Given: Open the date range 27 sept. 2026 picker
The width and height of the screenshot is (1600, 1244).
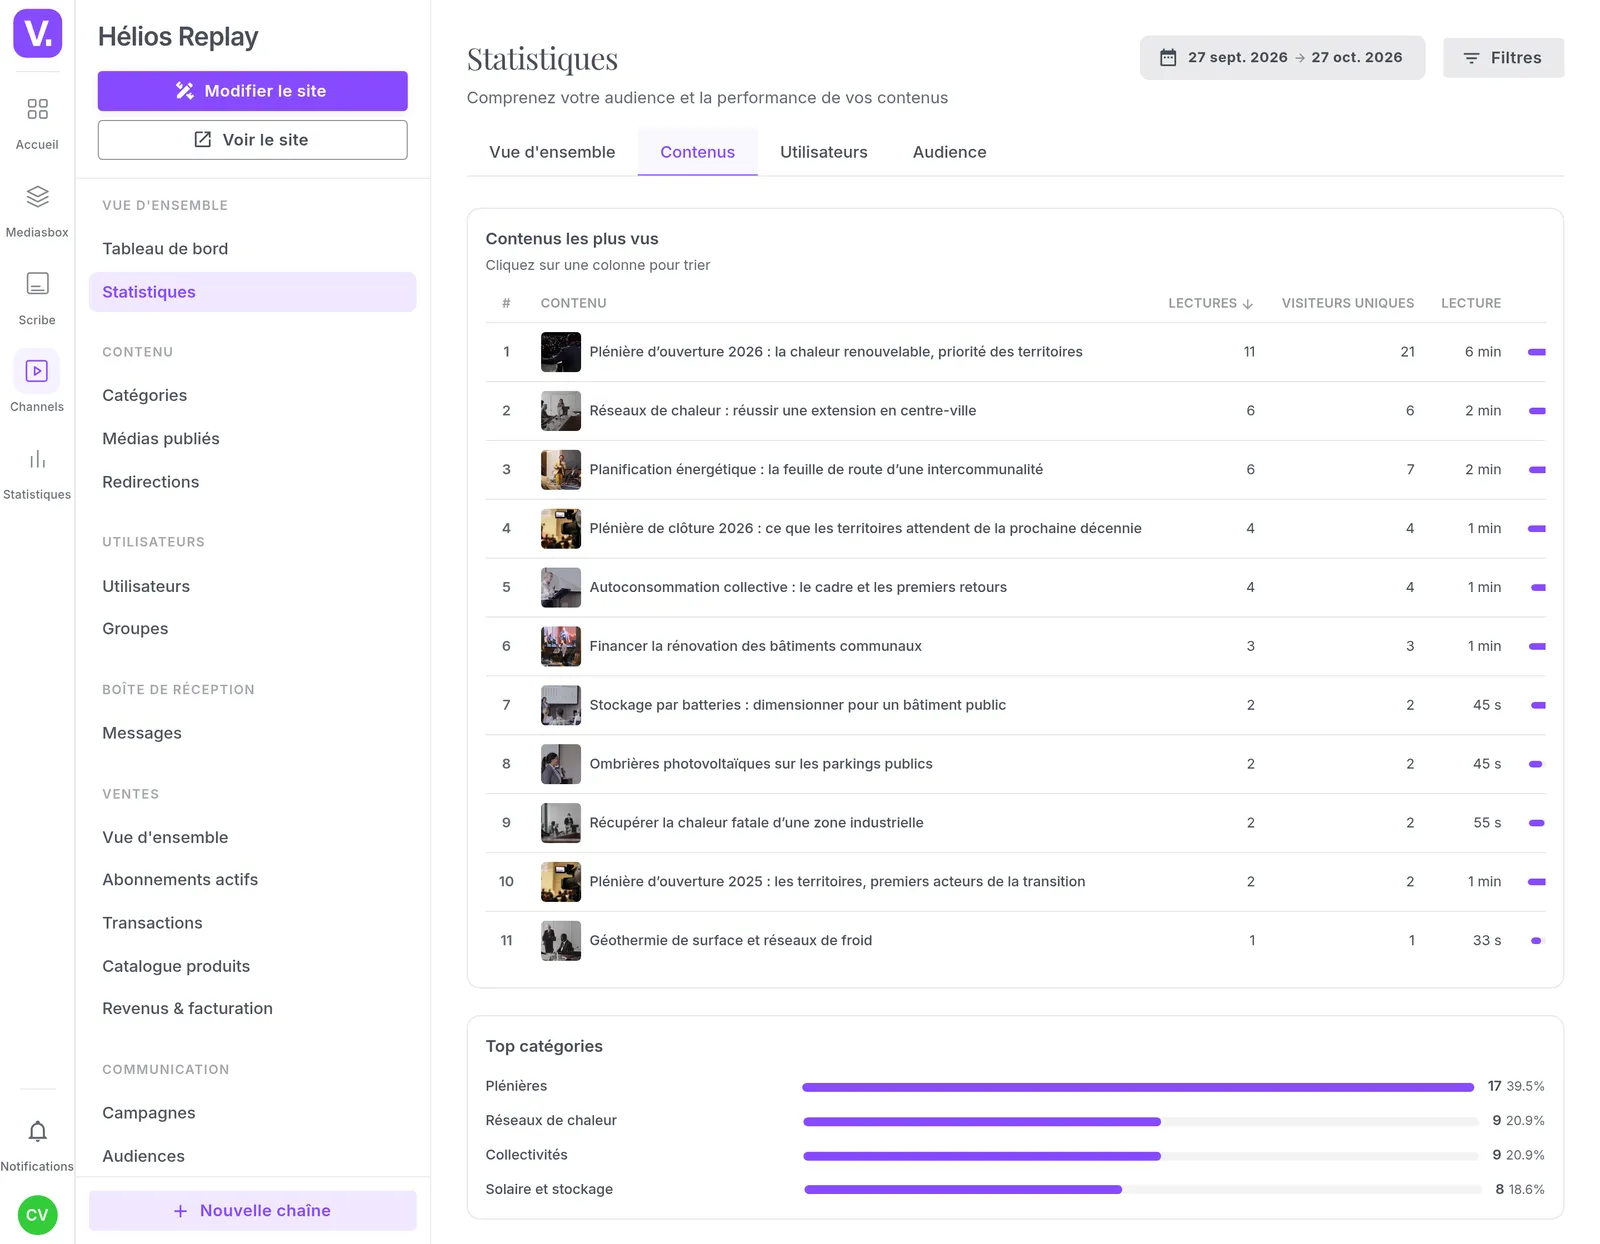Looking at the screenshot, I should (1282, 58).
